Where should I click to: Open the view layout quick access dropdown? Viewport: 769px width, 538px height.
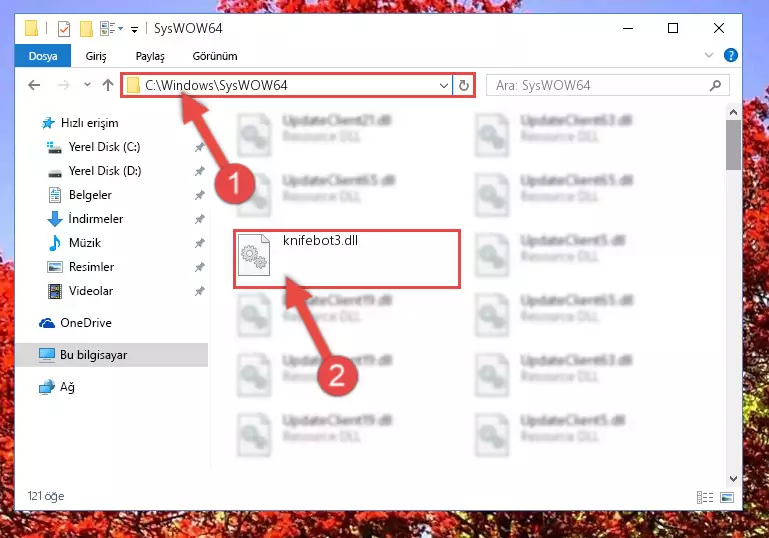[111, 28]
